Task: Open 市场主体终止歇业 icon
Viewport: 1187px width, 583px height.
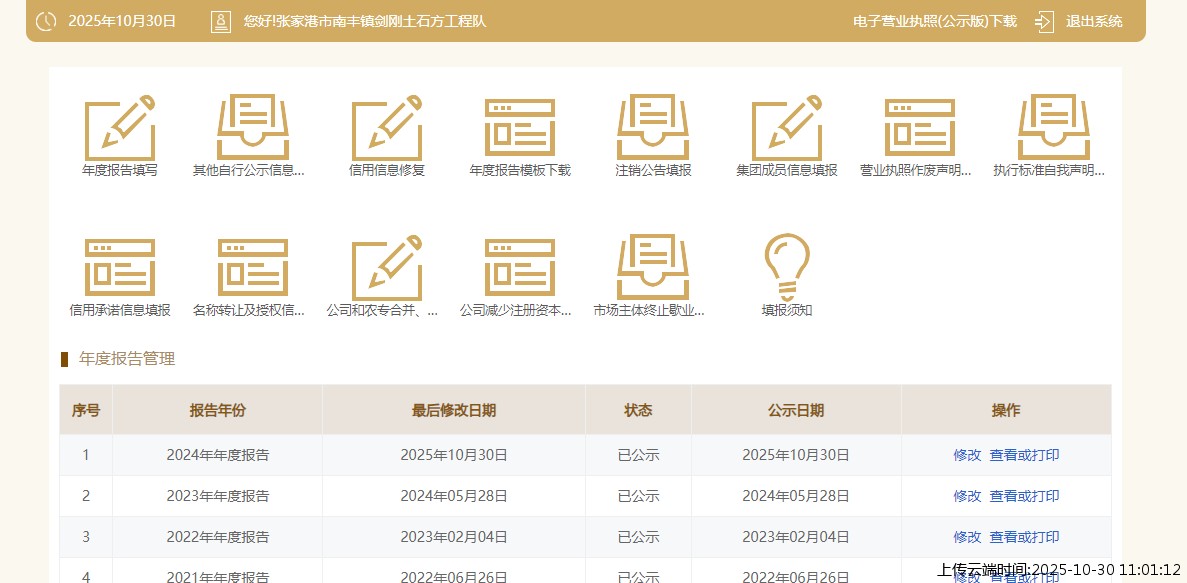Action: [x=653, y=268]
